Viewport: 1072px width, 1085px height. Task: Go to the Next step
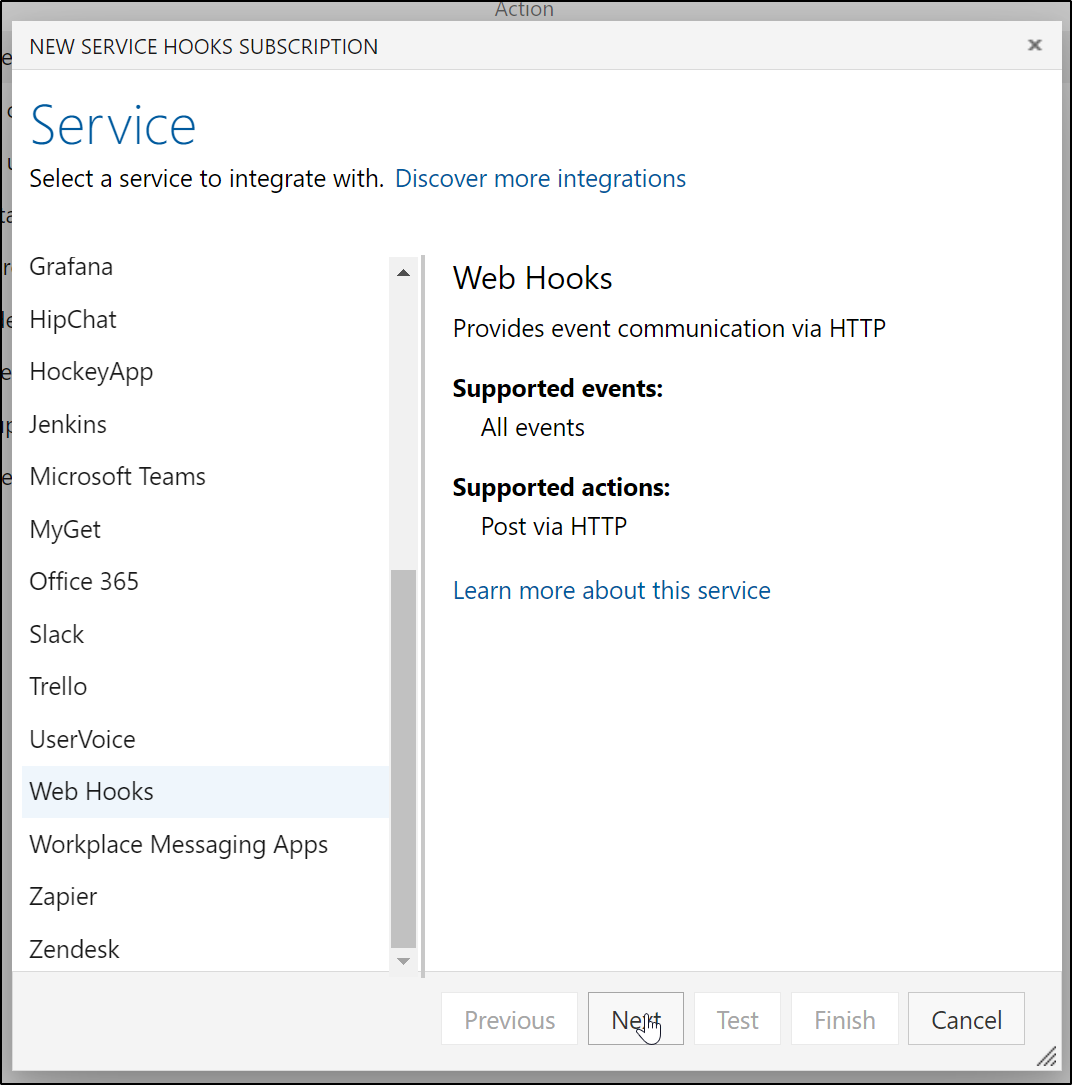pyautogui.click(x=635, y=1019)
